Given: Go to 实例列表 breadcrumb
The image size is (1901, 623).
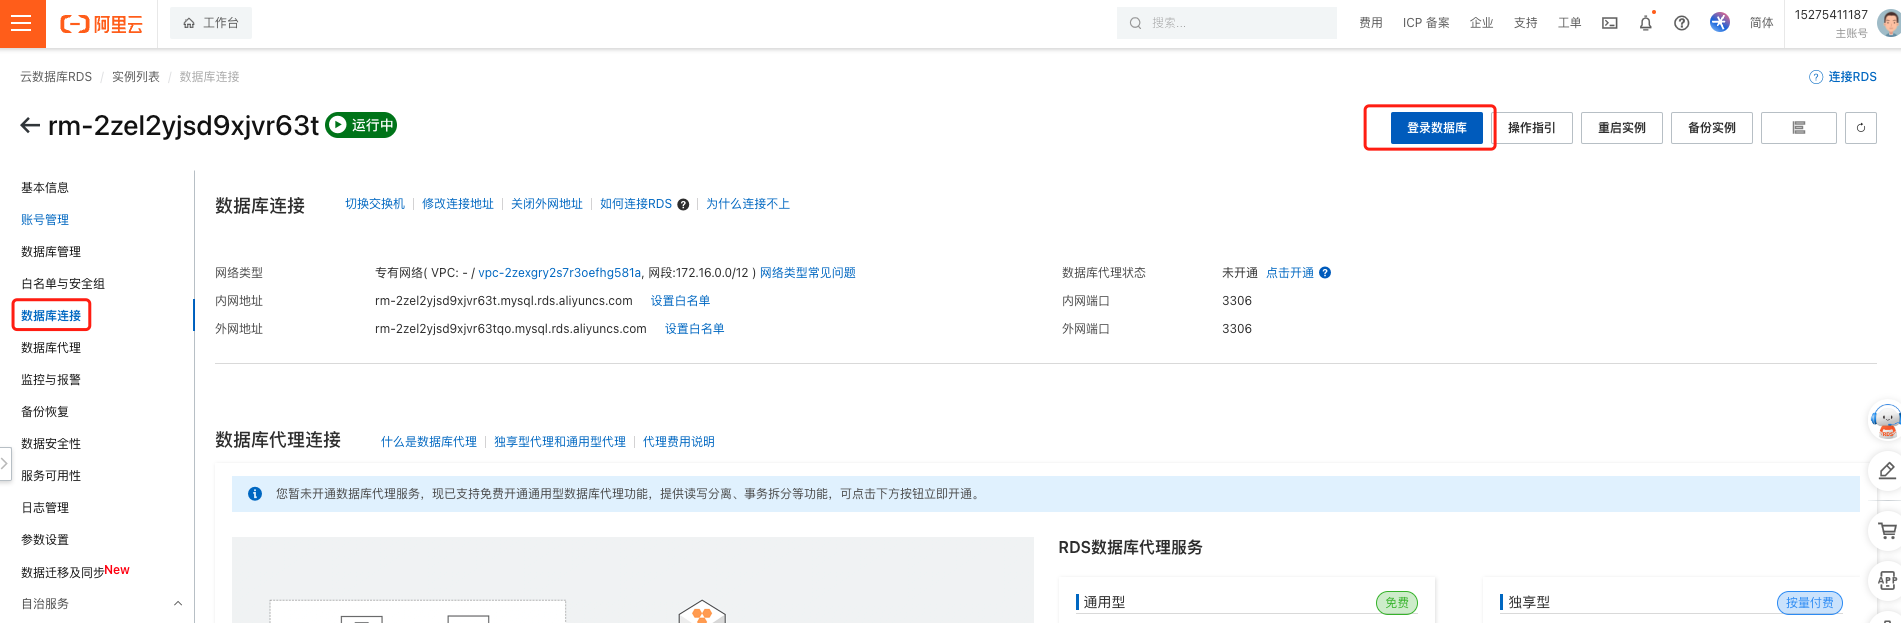Looking at the screenshot, I should point(136,77).
